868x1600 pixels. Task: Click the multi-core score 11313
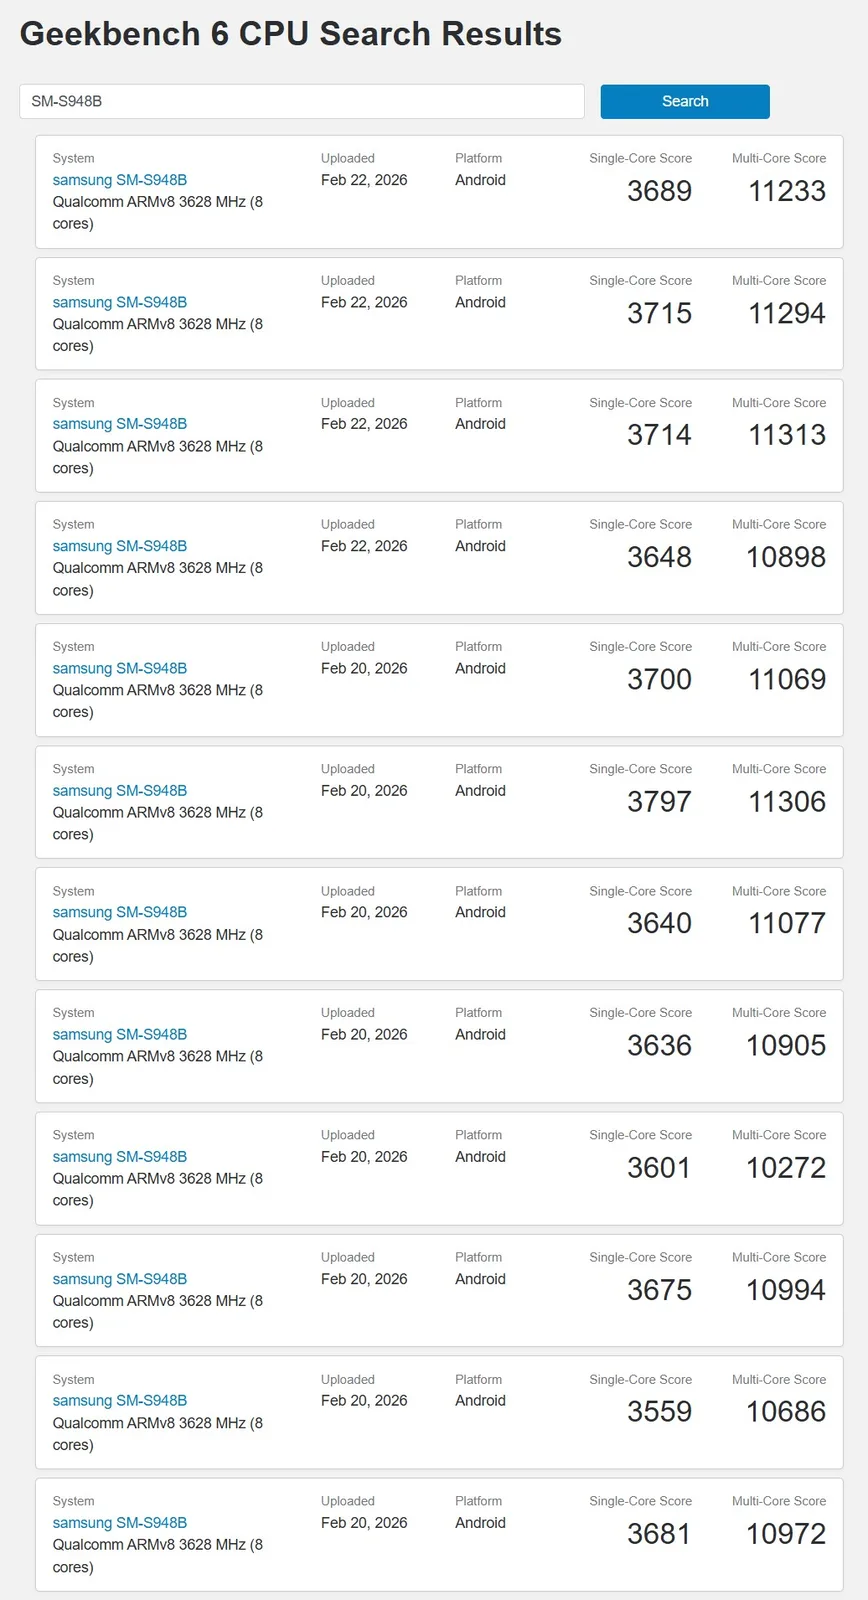(x=787, y=435)
